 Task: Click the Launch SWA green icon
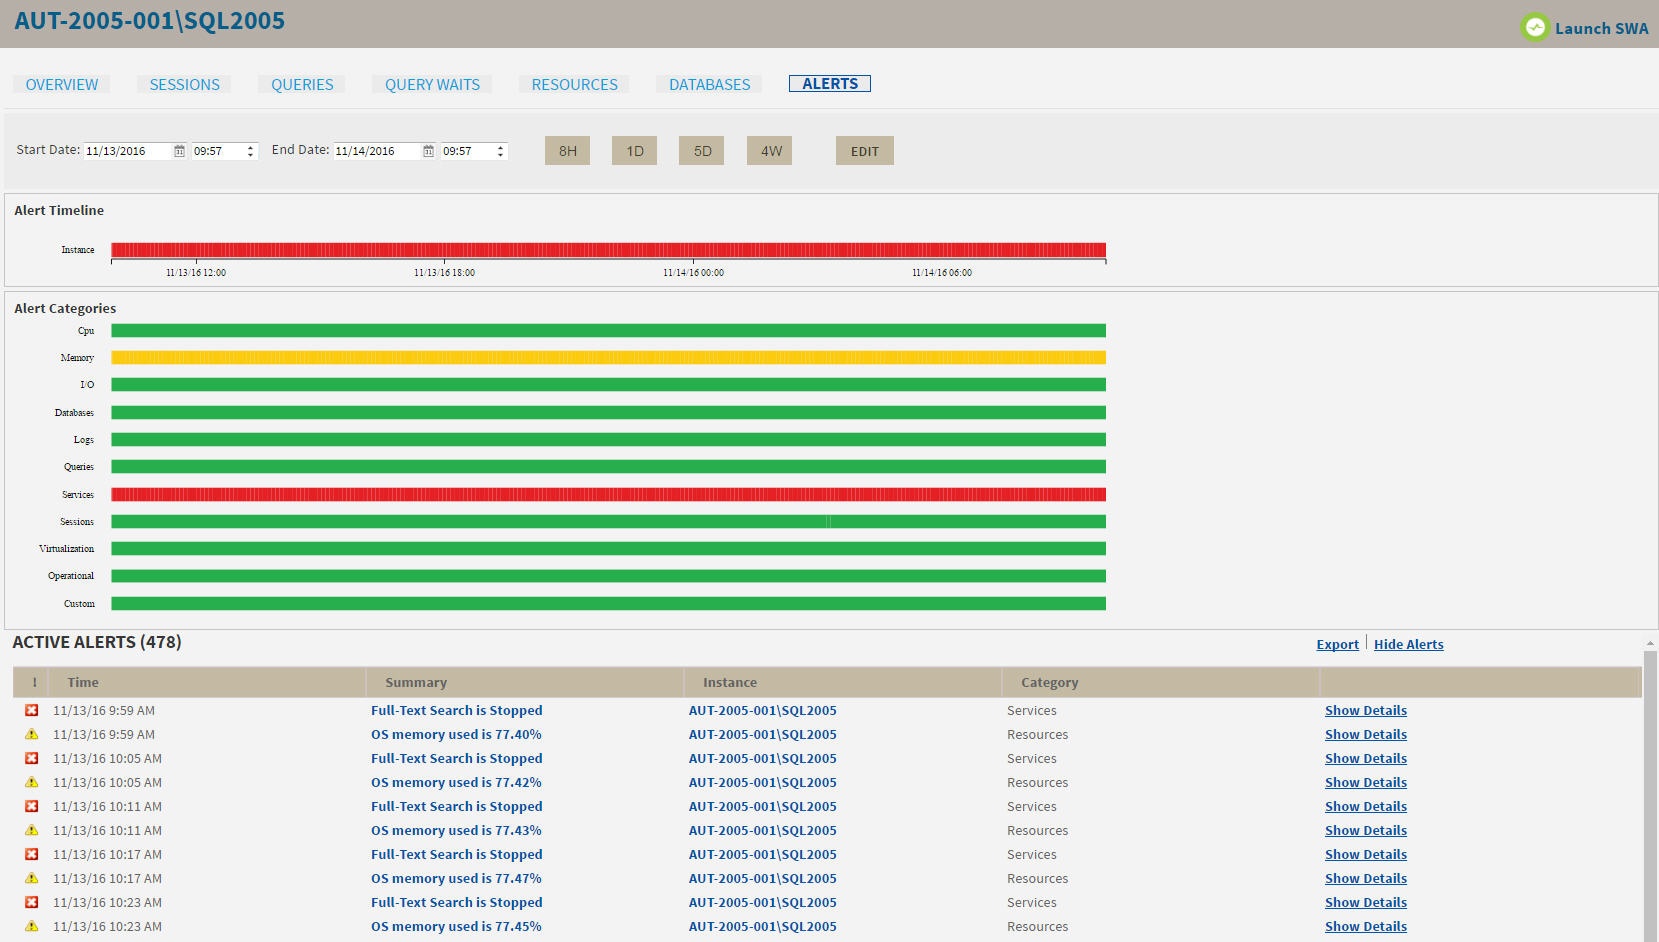1534,28
